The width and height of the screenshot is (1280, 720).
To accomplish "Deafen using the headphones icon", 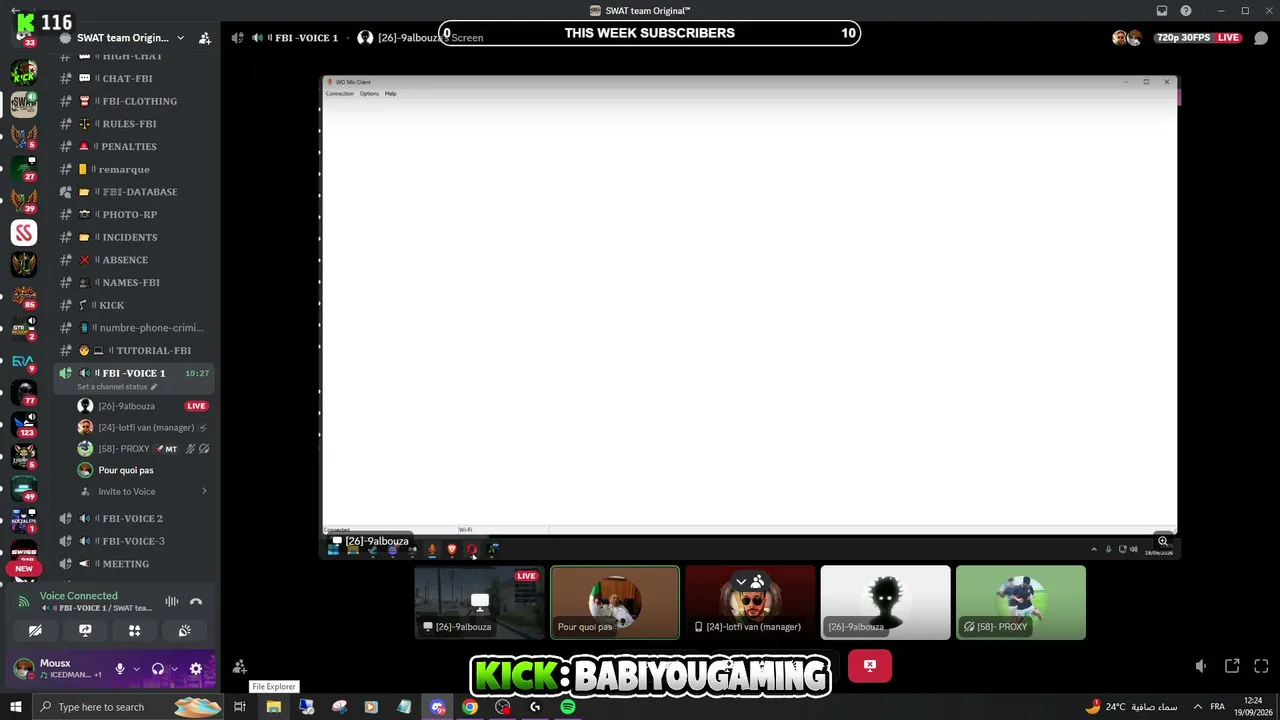I will pos(158,669).
